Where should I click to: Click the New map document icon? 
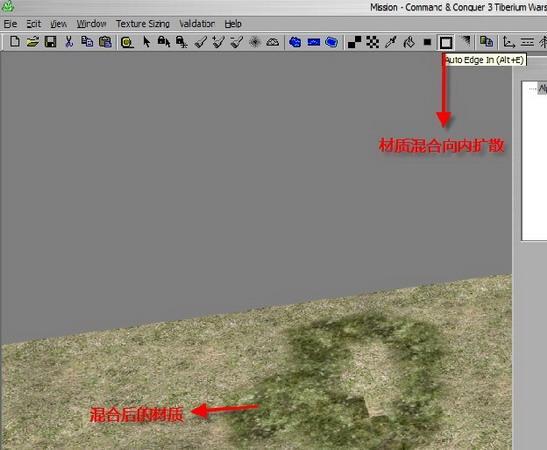pyautogui.click(x=14, y=42)
